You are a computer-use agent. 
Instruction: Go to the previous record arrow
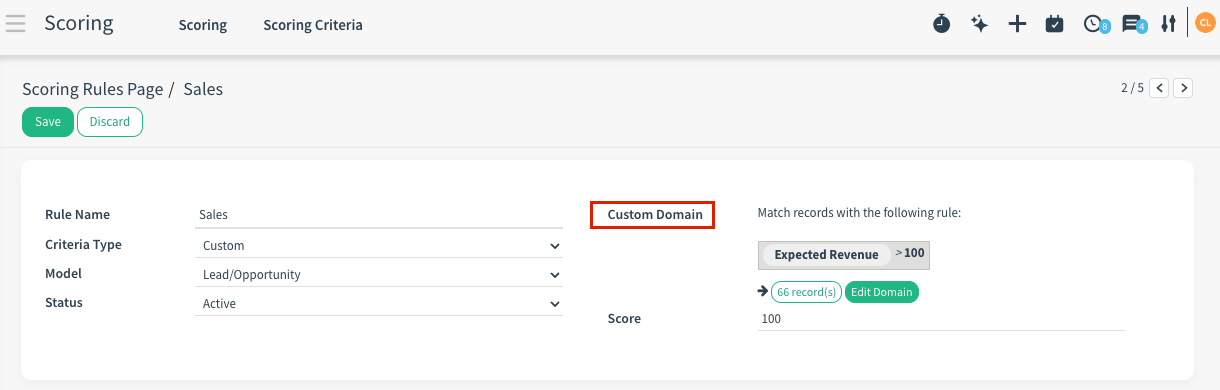(x=1159, y=88)
